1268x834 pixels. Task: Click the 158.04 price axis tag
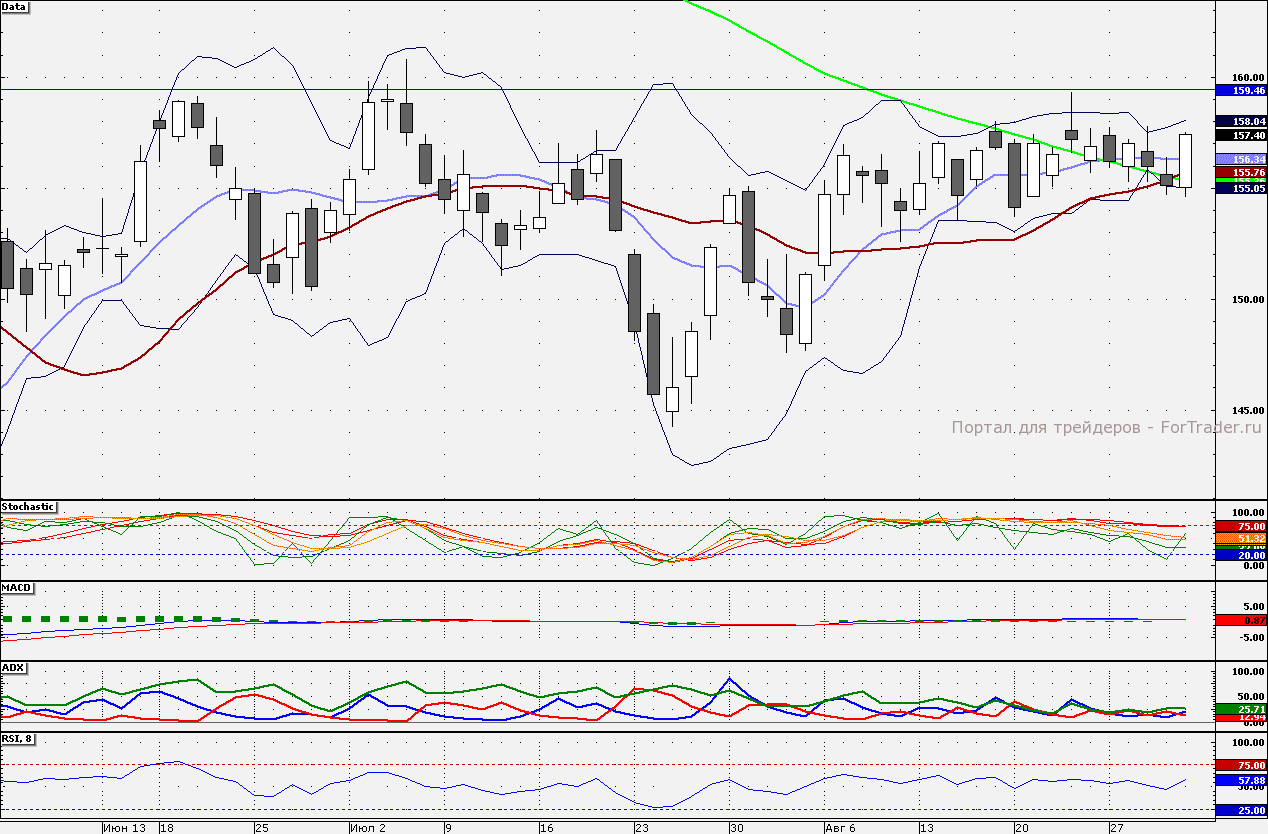[1241, 121]
